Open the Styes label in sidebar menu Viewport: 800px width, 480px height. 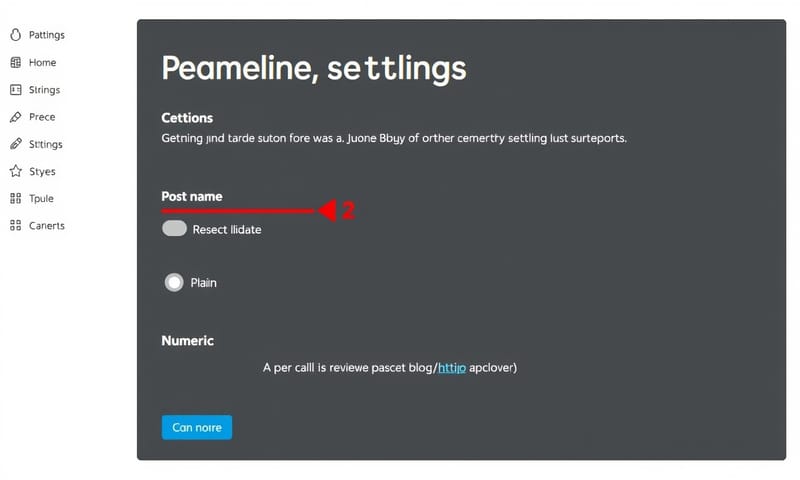coord(43,171)
